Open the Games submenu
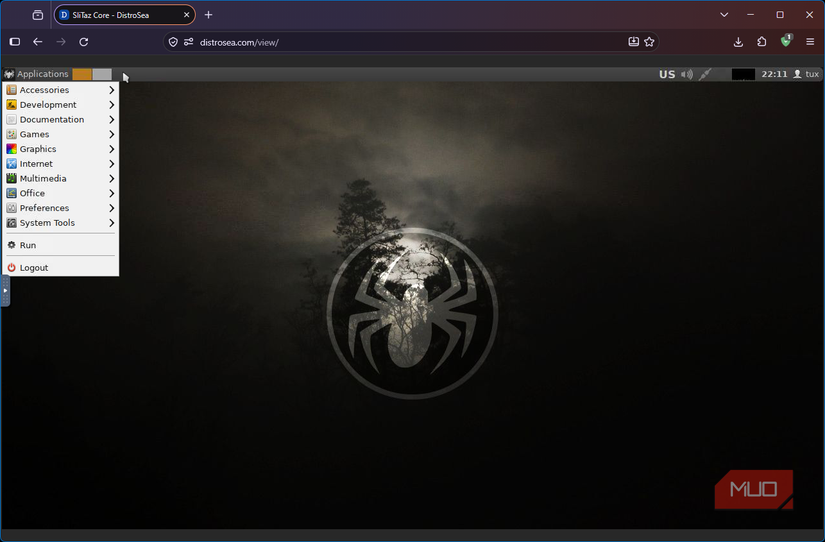The width and height of the screenshot is (825, 542). (x=61, y=134)
